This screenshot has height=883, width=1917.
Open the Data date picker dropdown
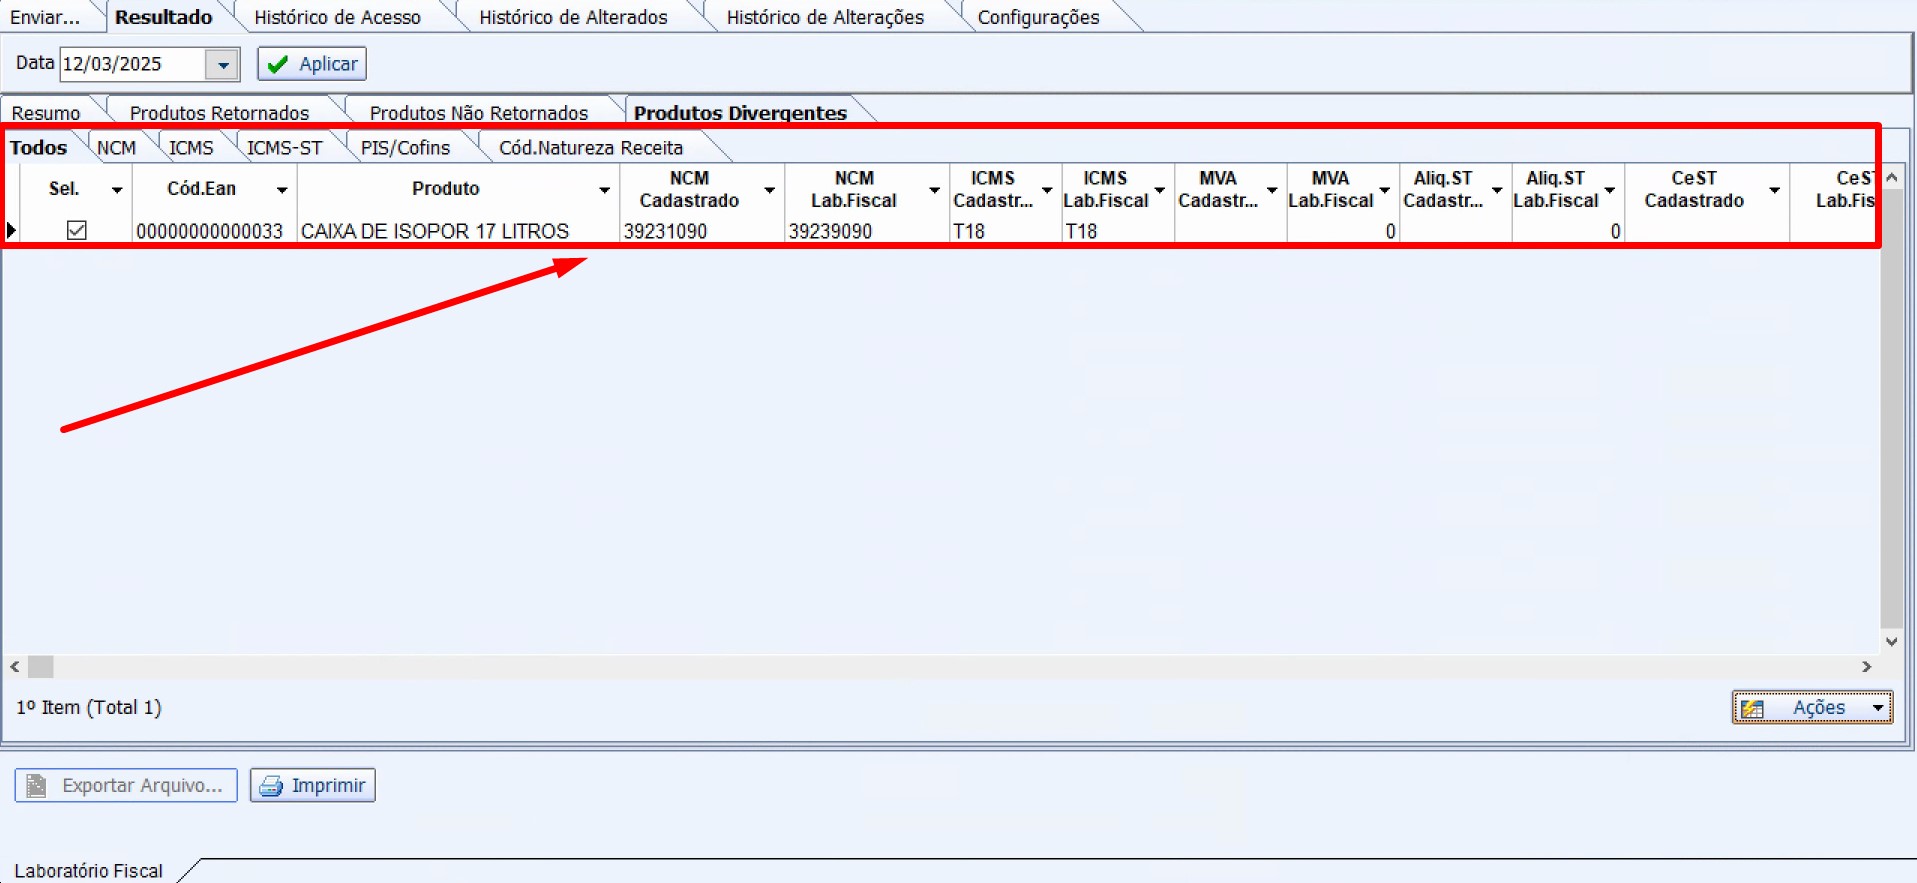pos(223,65)
